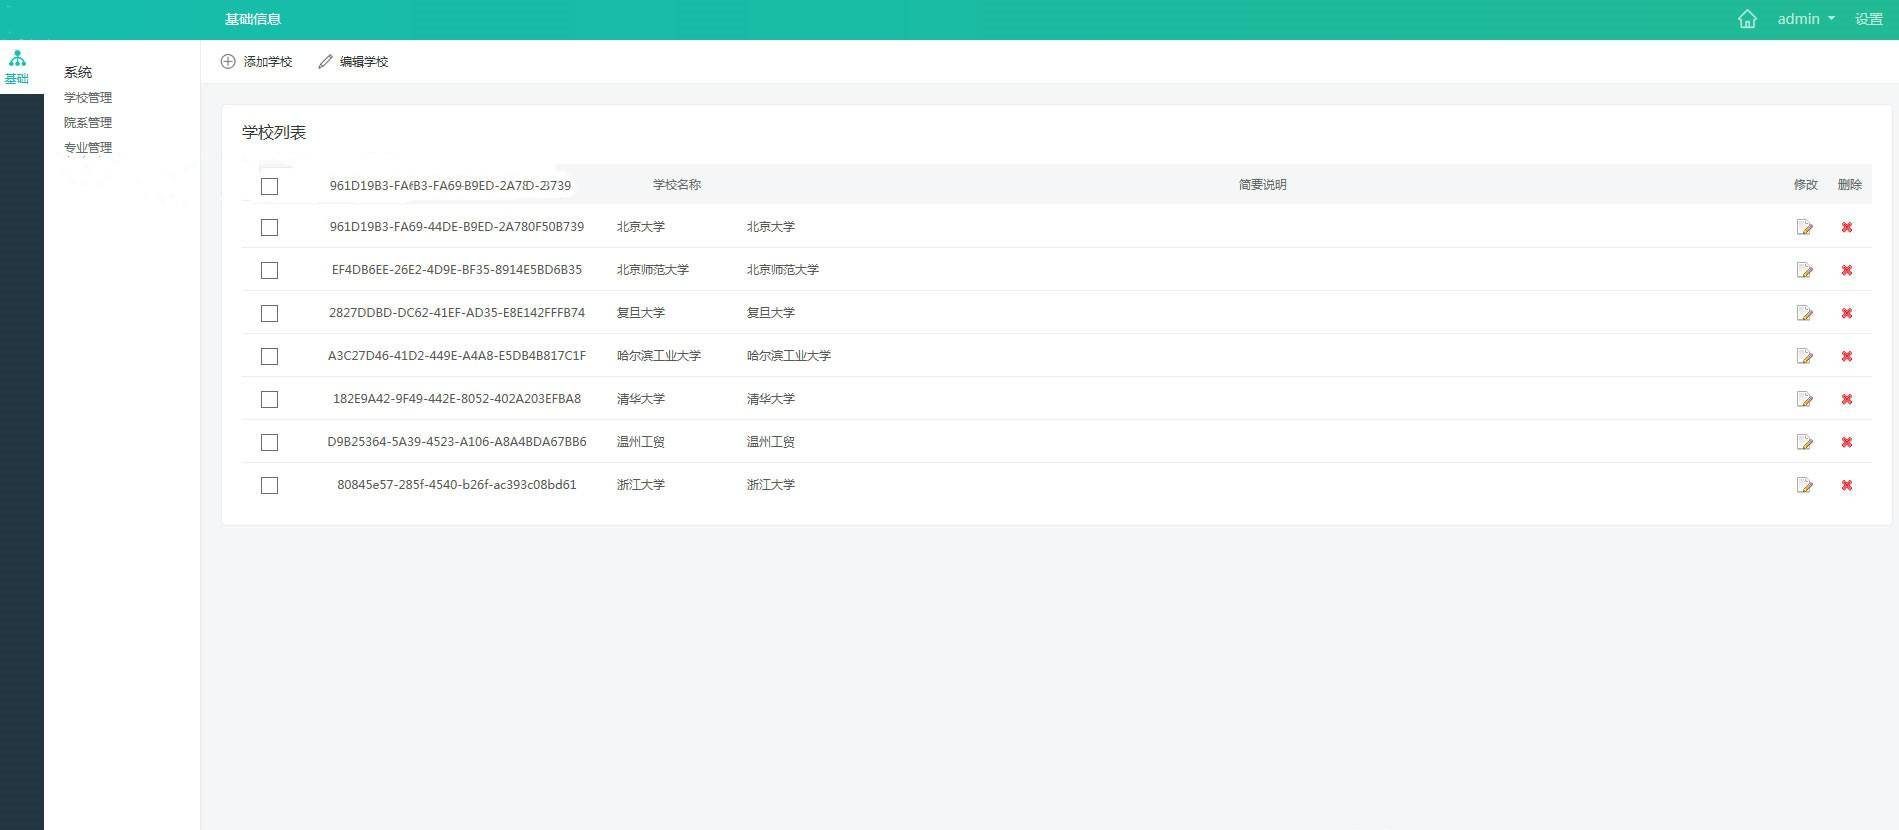Check the box next to 浙江大学

(x=269, y=485)
